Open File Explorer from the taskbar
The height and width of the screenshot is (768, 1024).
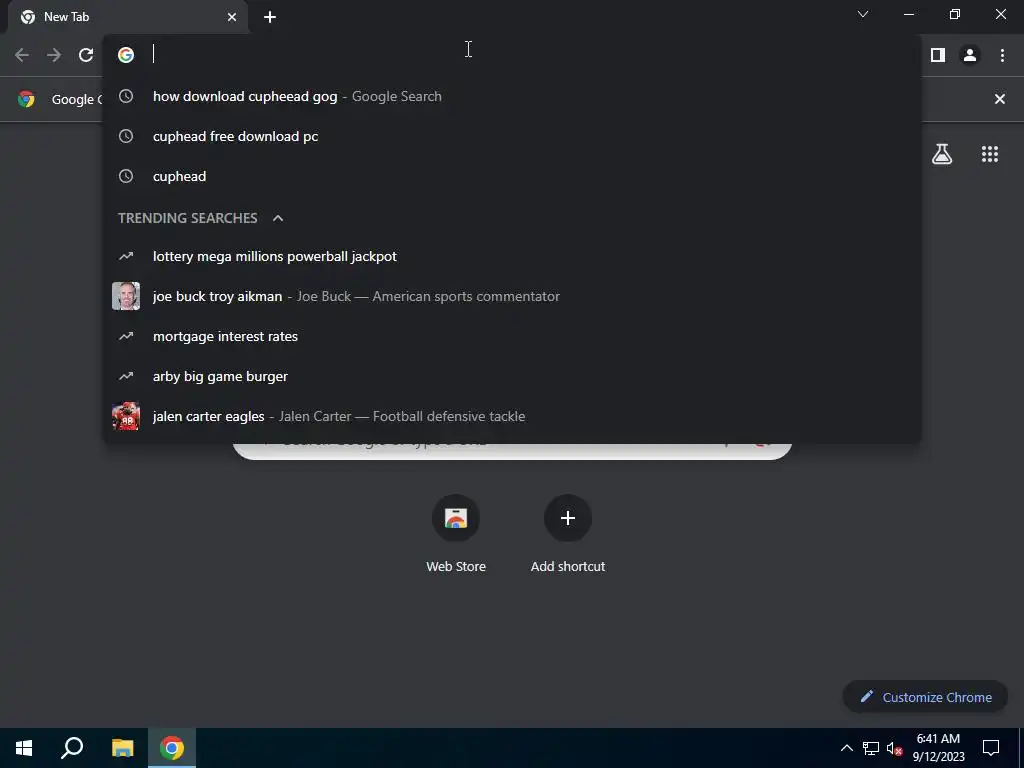click(122, 748)
